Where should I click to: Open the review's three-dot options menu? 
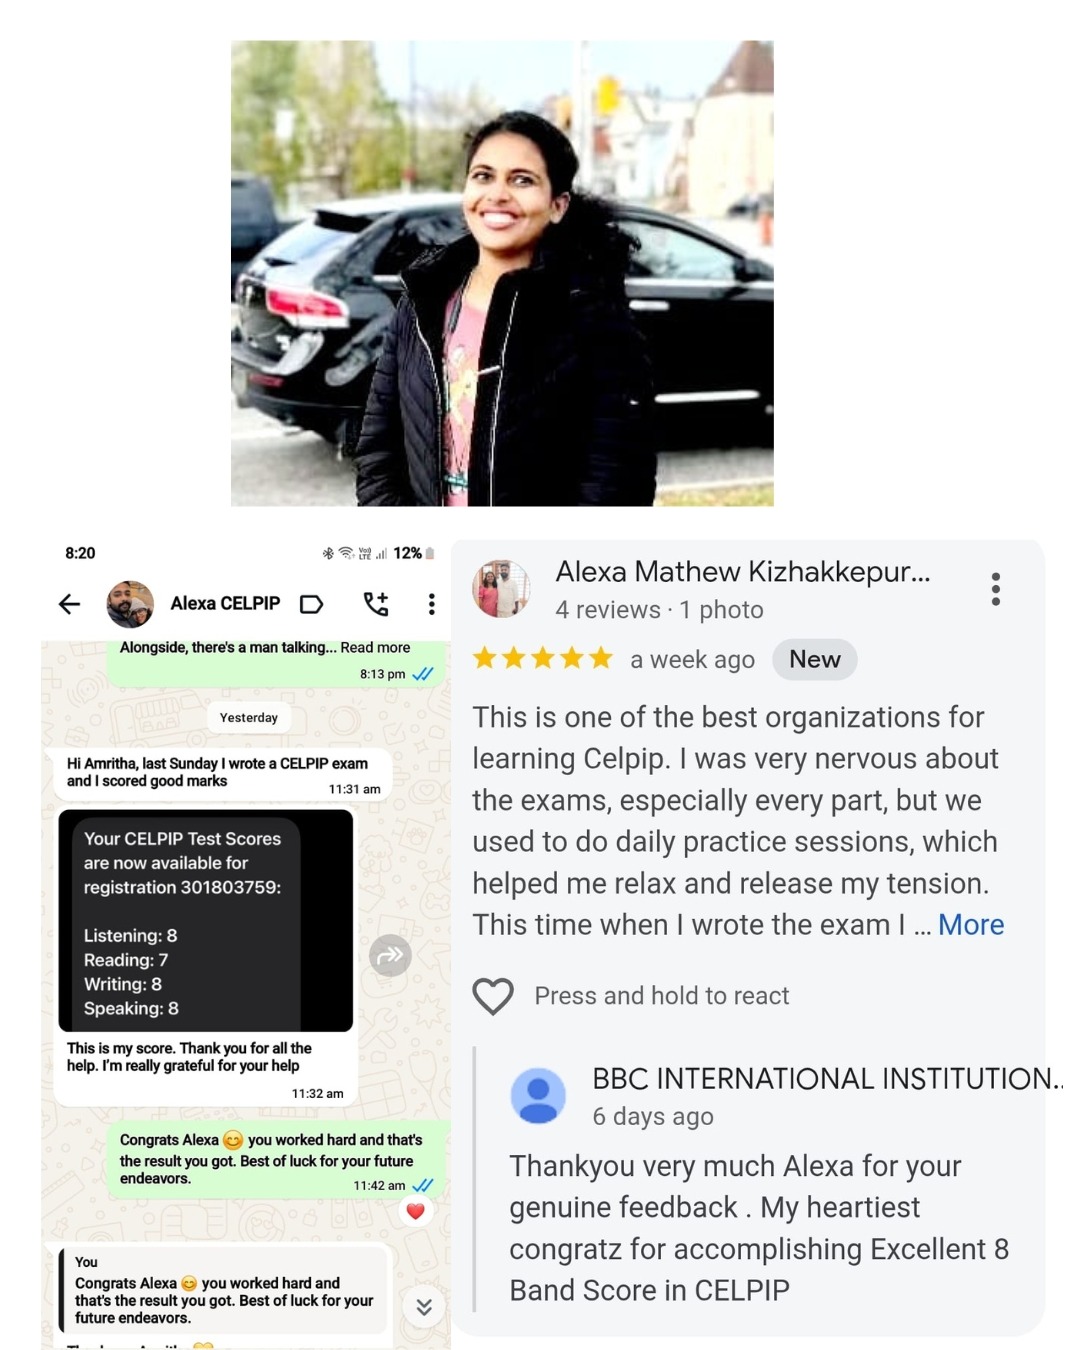coord(995,589)
